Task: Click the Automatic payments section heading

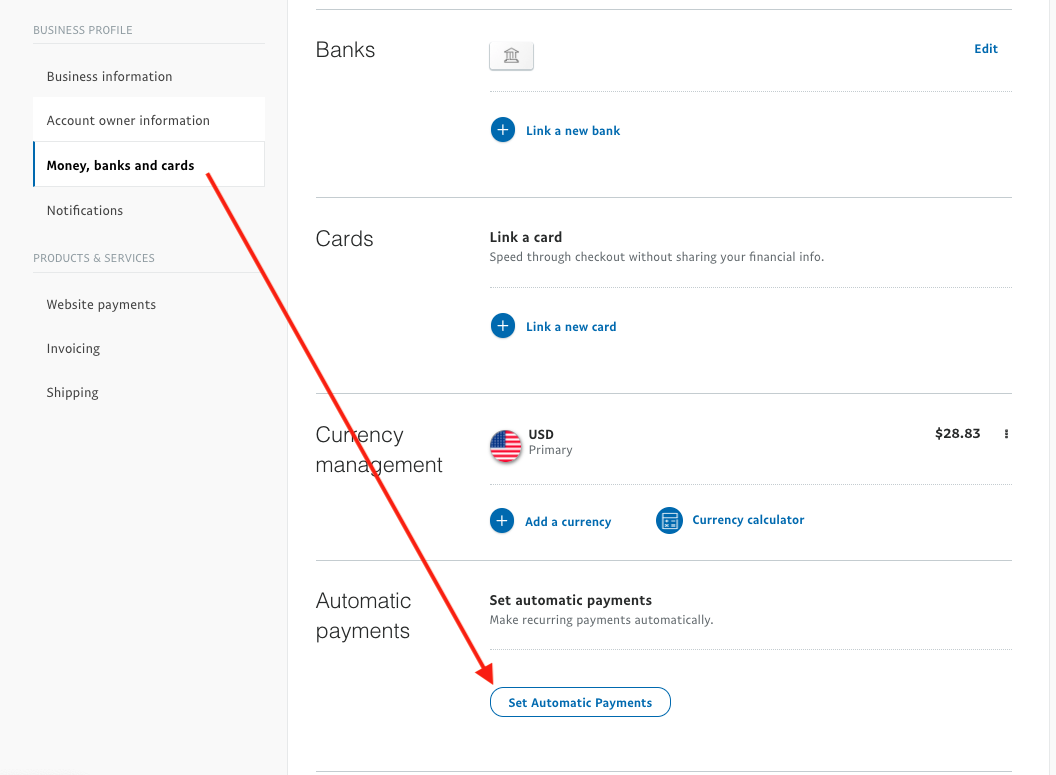Action: pyautogui.click(x=363, y=615)
